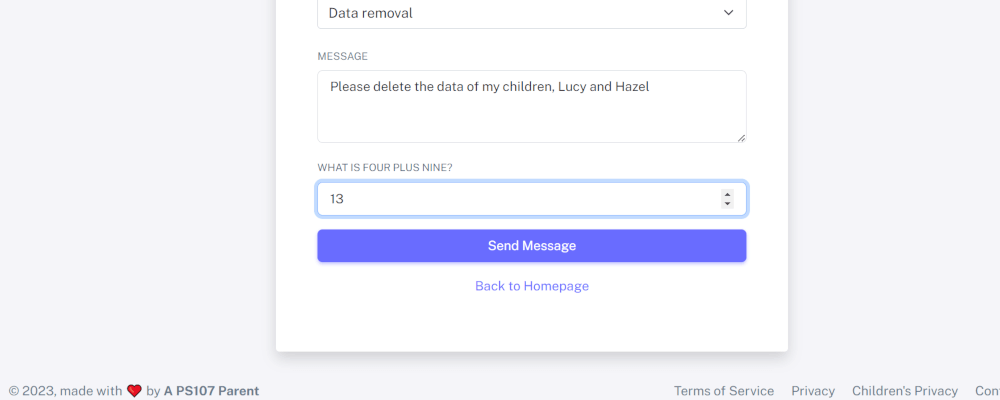Open the Data removal subject dropdown
This screenshot has width=1000, height=400.
tap(531, 13)
